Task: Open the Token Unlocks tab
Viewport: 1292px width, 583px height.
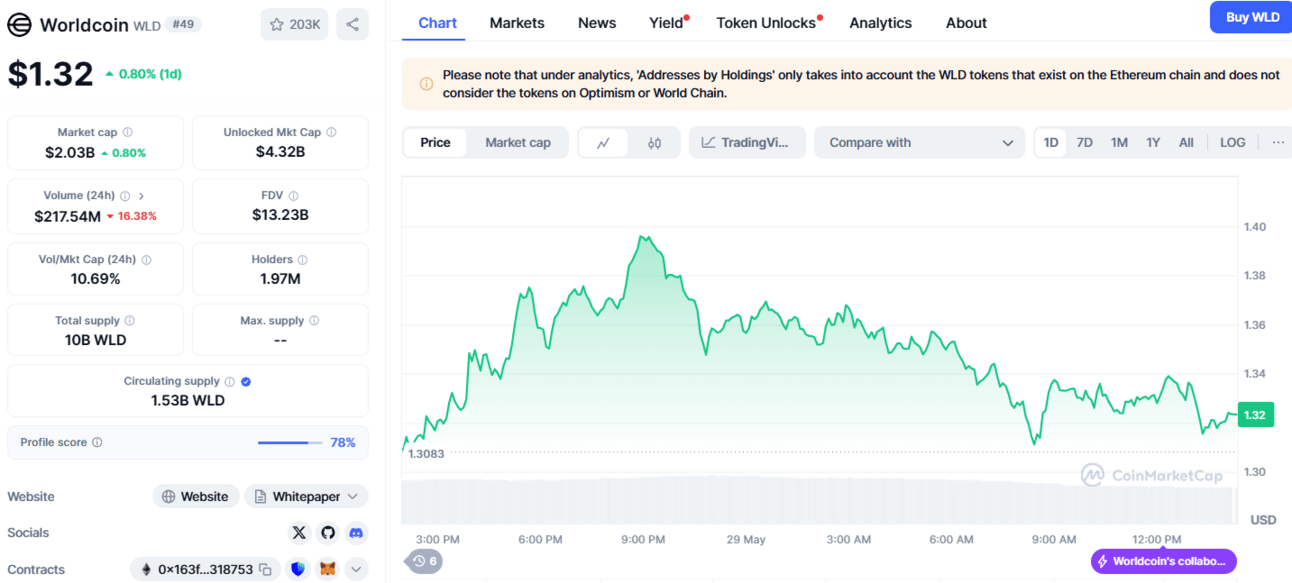Action: coord(766,23)
